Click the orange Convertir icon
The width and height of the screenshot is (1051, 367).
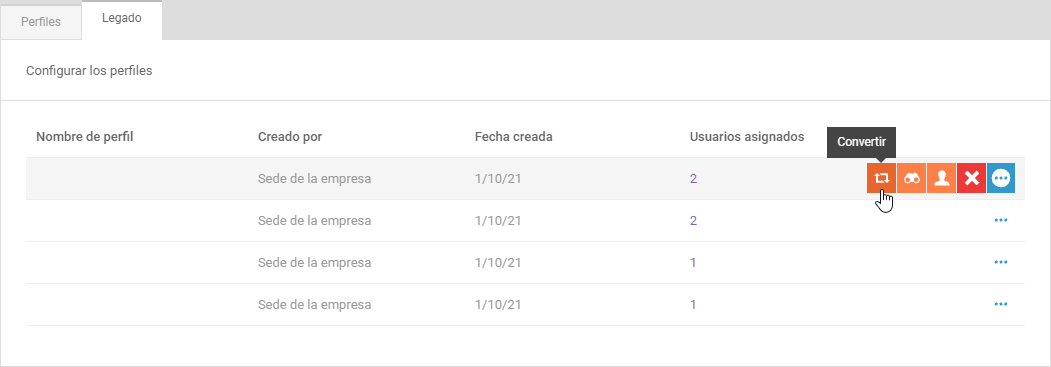click(881, 178)
